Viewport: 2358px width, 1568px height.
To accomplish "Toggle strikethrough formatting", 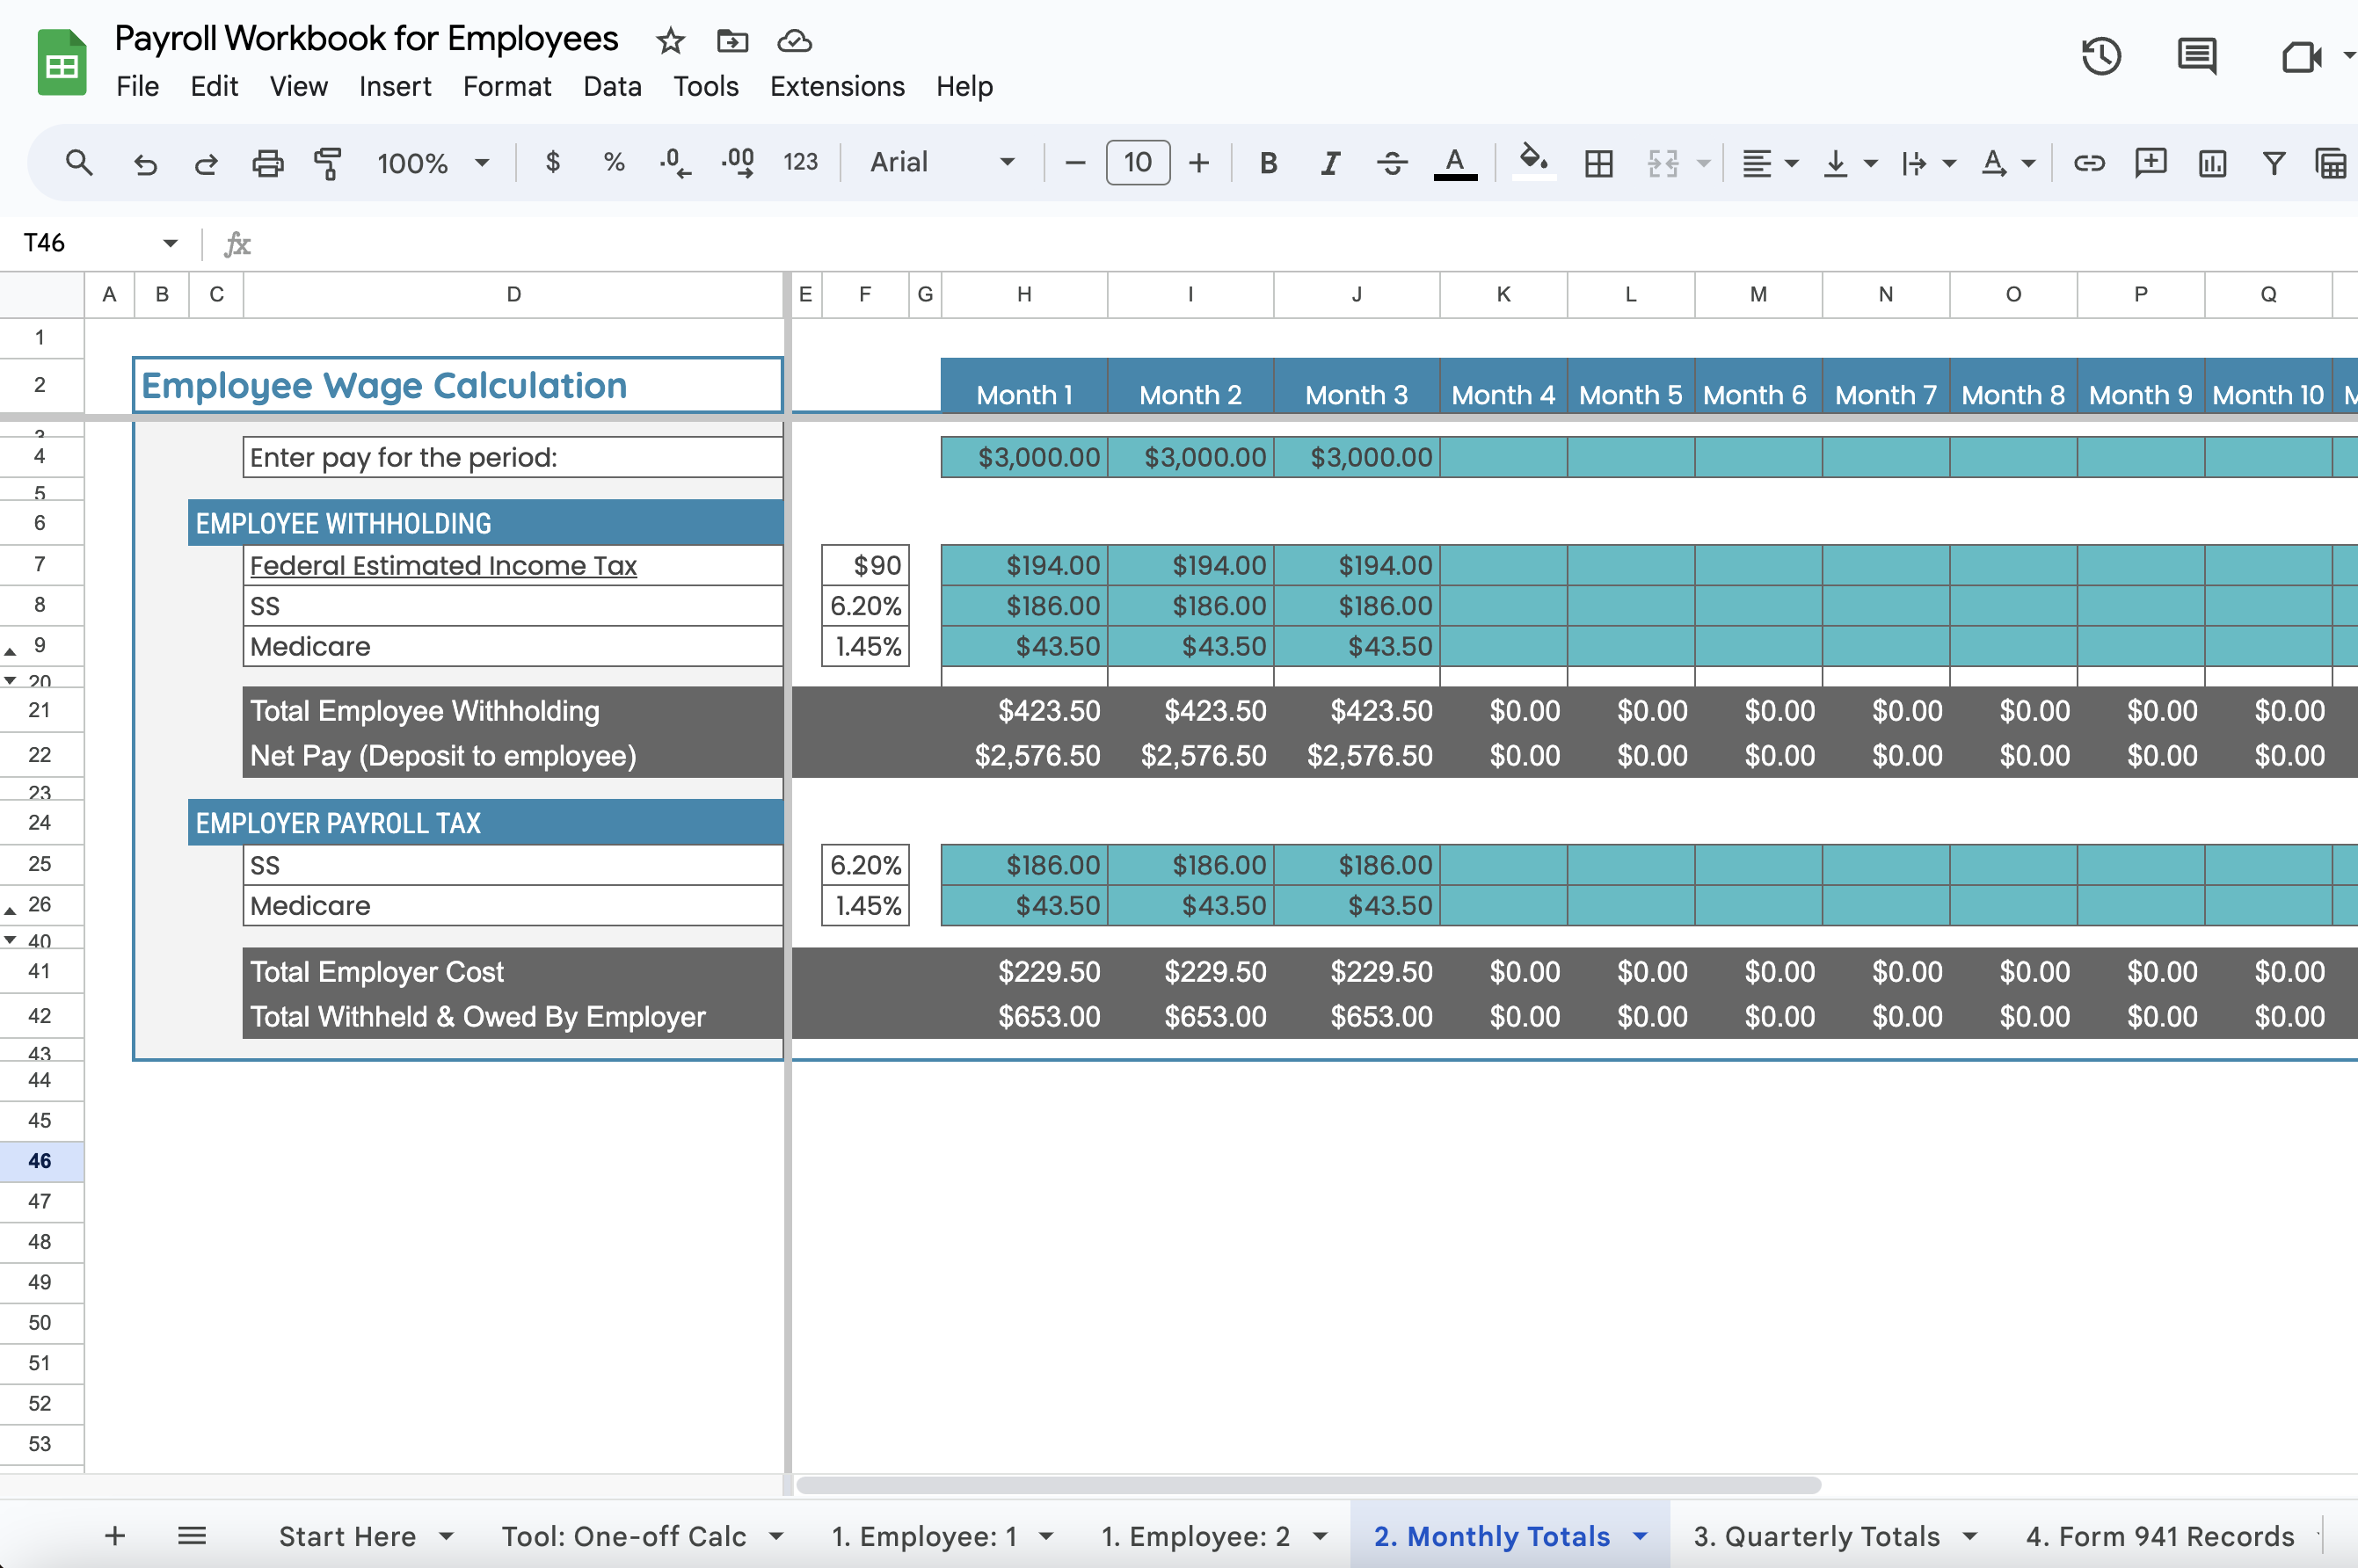I will 1391,163.
